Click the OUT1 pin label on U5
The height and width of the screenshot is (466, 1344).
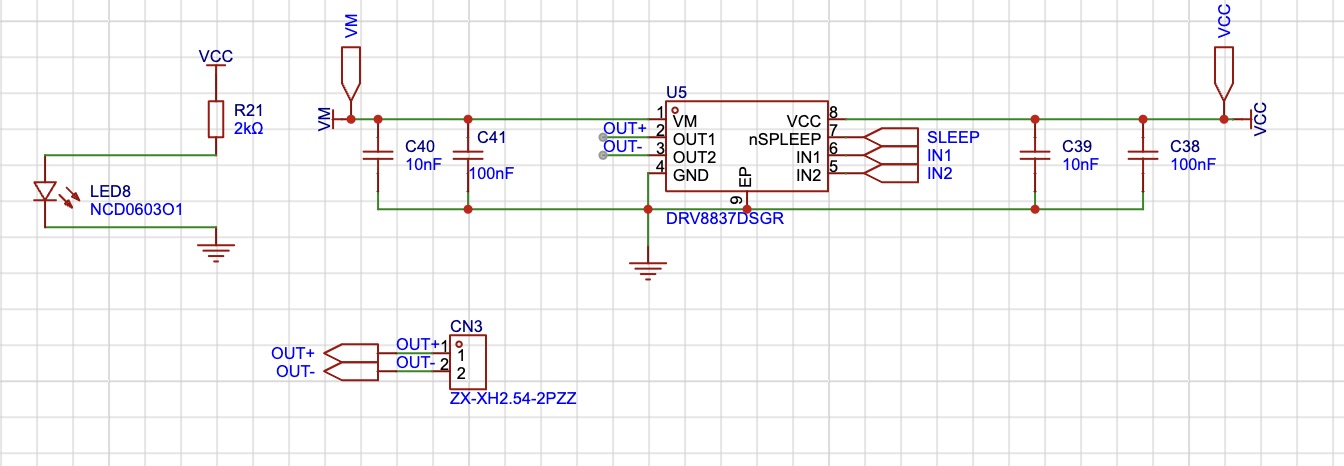(693, 138)
